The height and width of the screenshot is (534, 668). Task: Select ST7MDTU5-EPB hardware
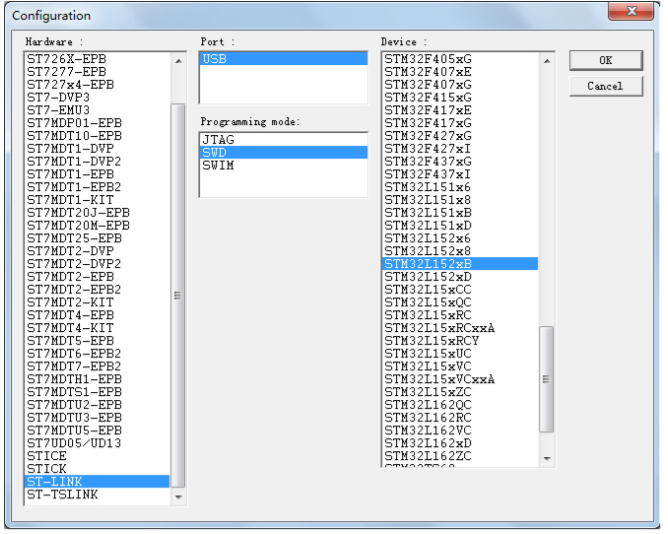98,430
